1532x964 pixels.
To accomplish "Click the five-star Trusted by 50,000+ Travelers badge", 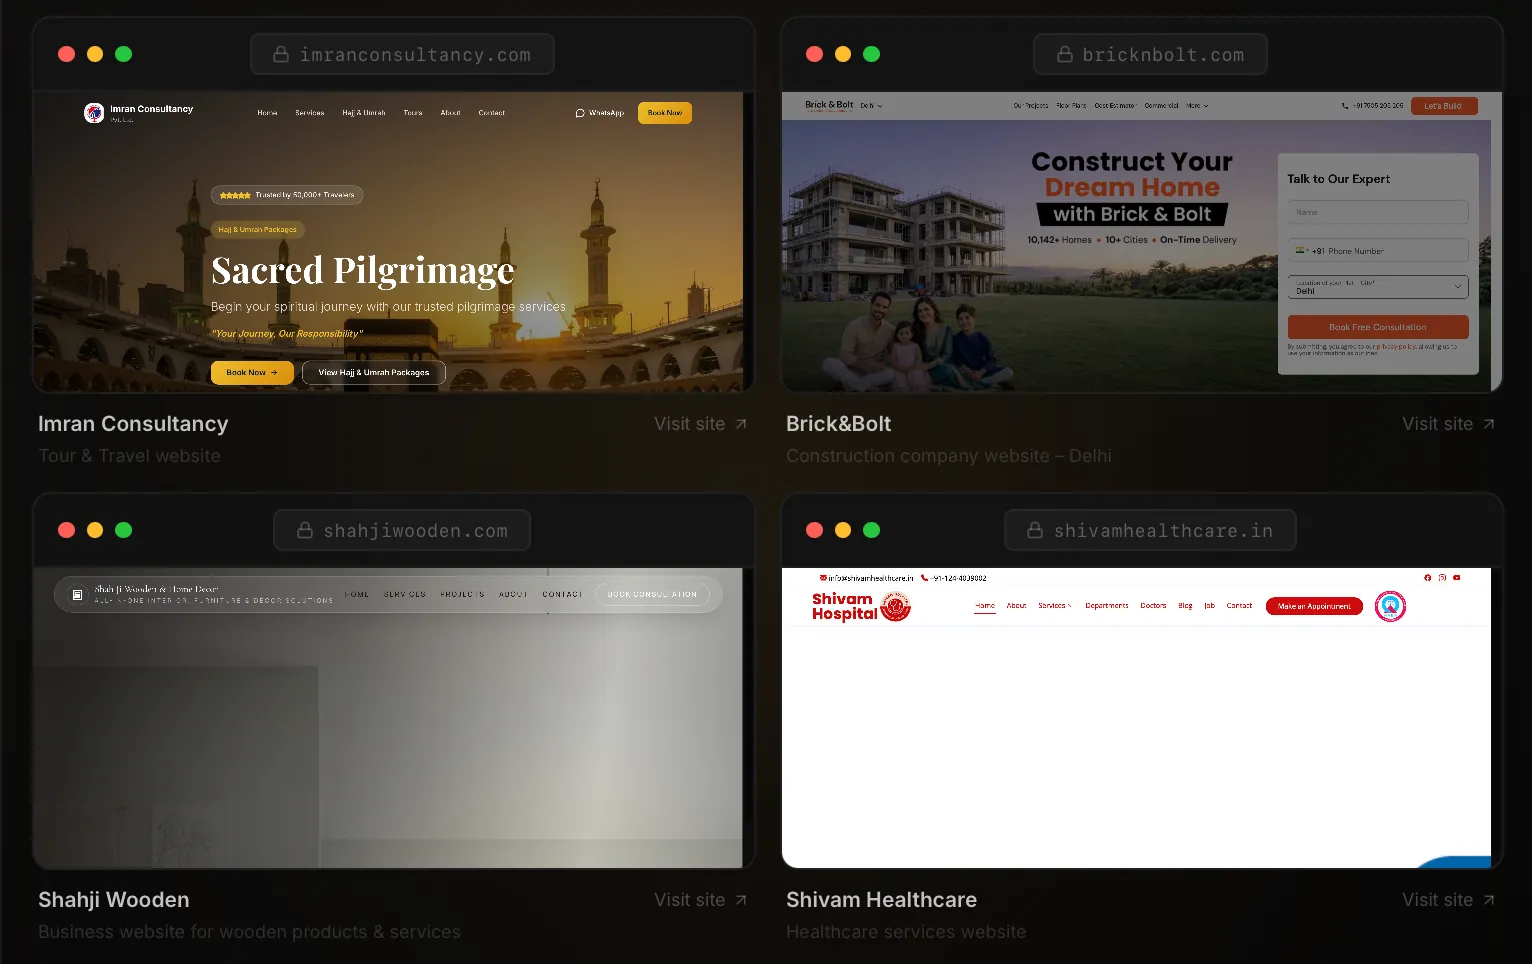I will [287, 195].
